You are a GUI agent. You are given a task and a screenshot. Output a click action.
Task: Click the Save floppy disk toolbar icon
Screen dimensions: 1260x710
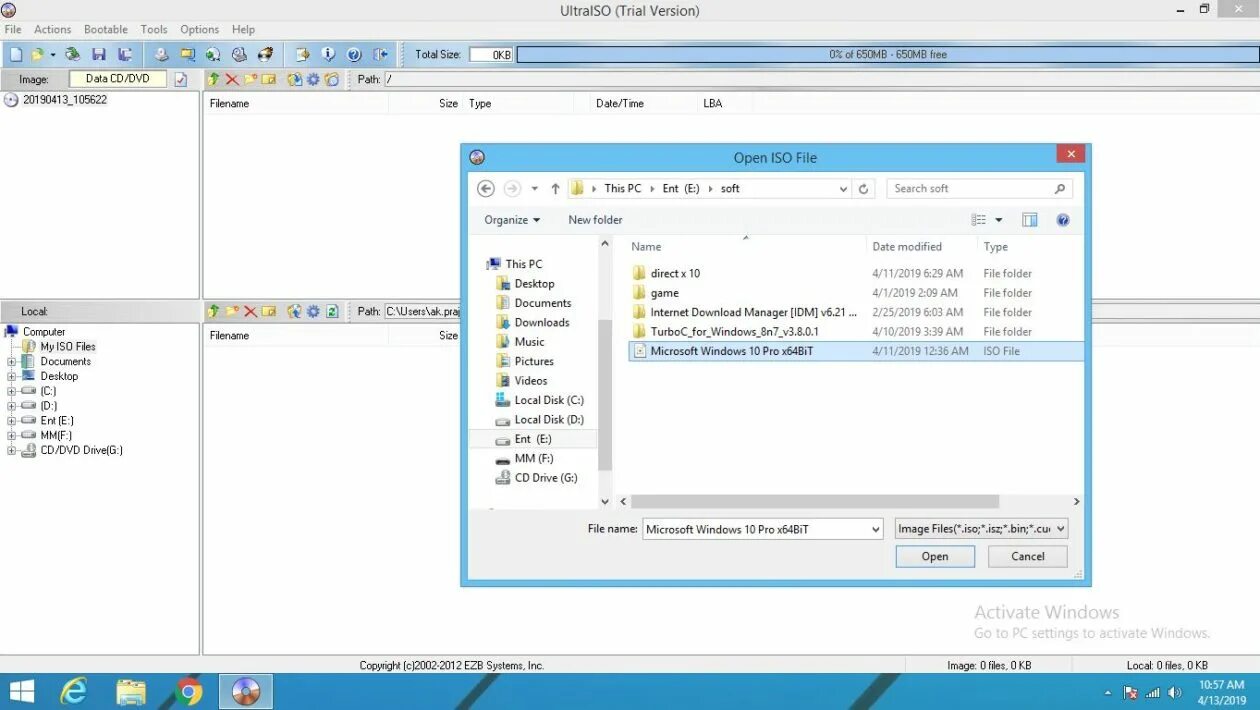[99, 54]
